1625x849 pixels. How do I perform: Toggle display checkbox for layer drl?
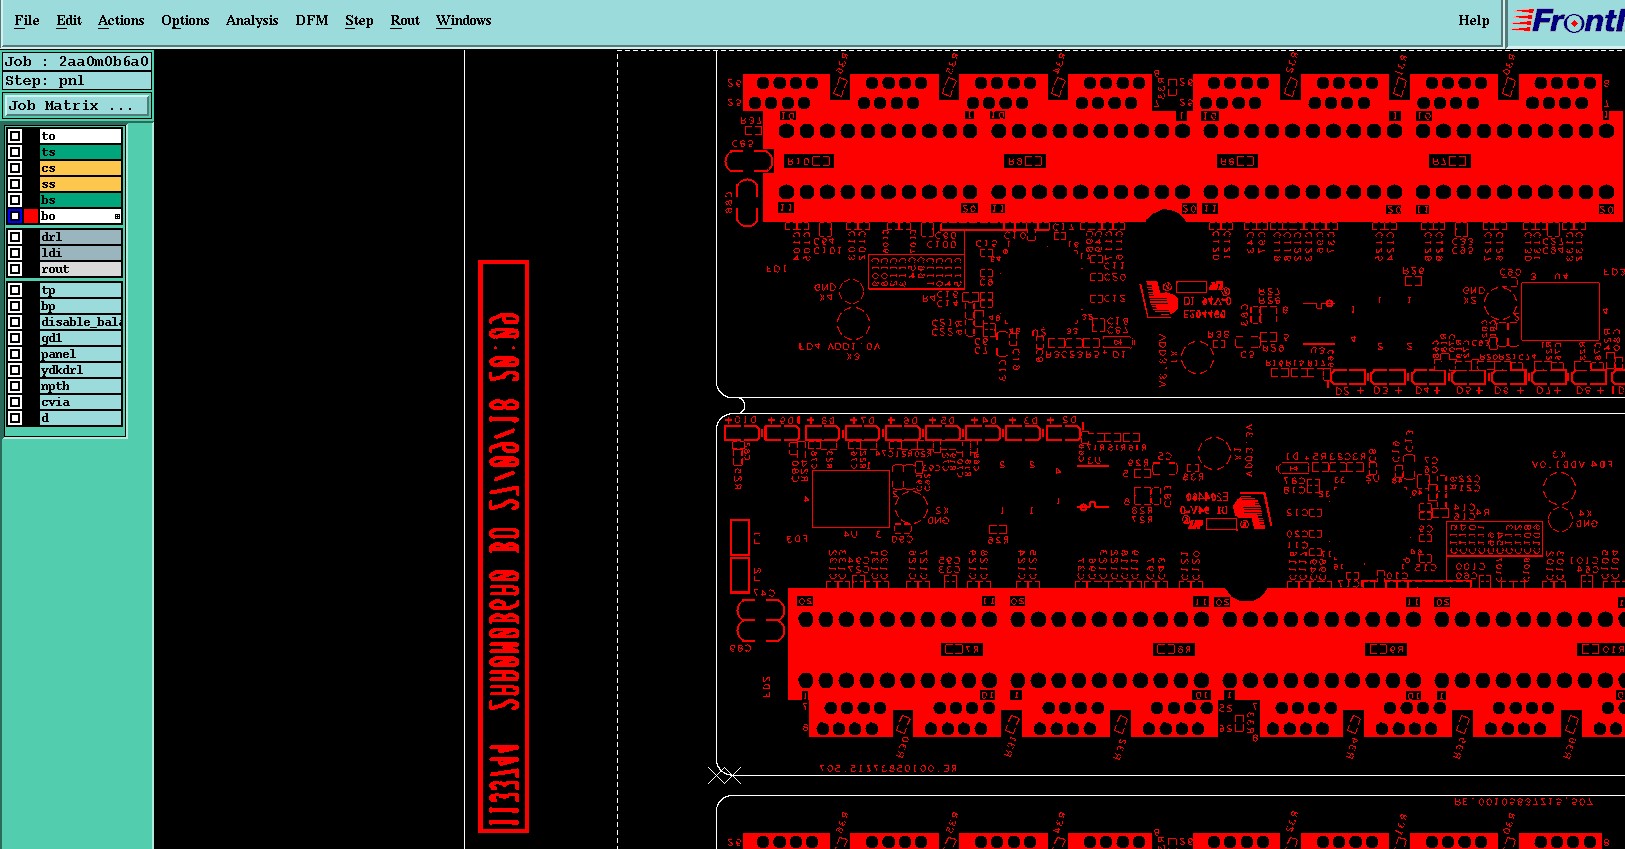click(x=15, y=237)
